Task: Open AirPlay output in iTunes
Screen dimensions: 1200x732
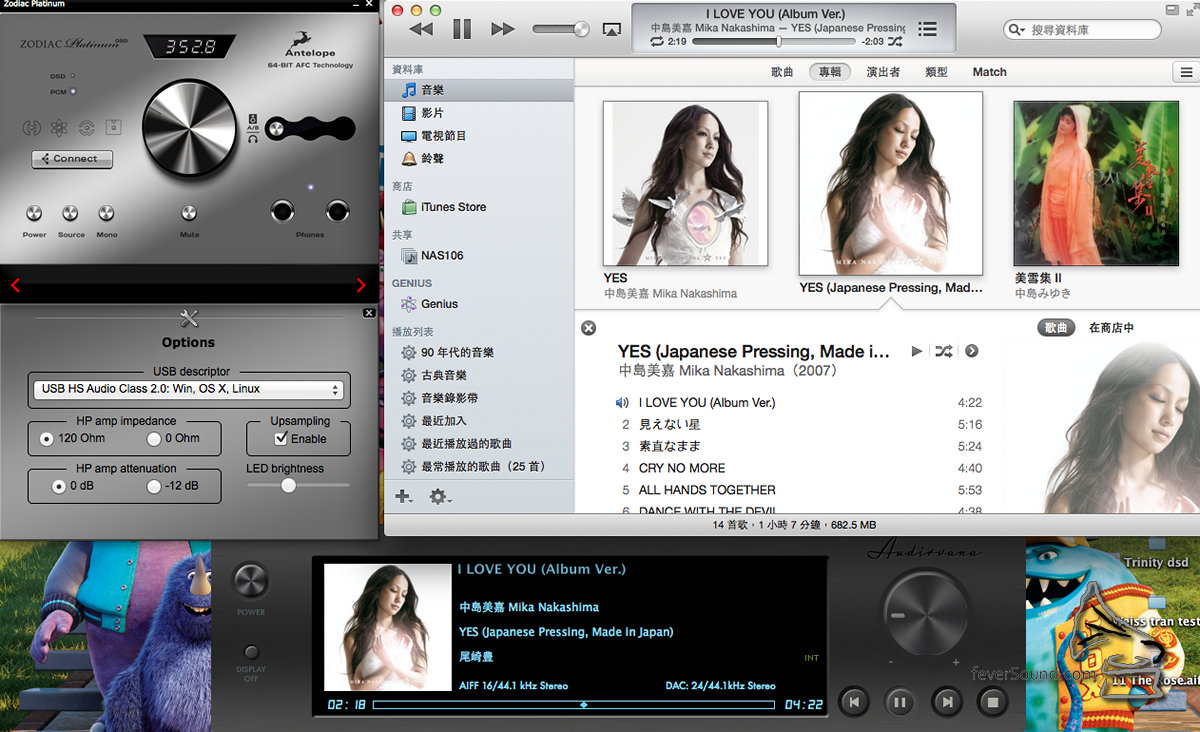Action: pyautogui.click(x=611, y=30)
